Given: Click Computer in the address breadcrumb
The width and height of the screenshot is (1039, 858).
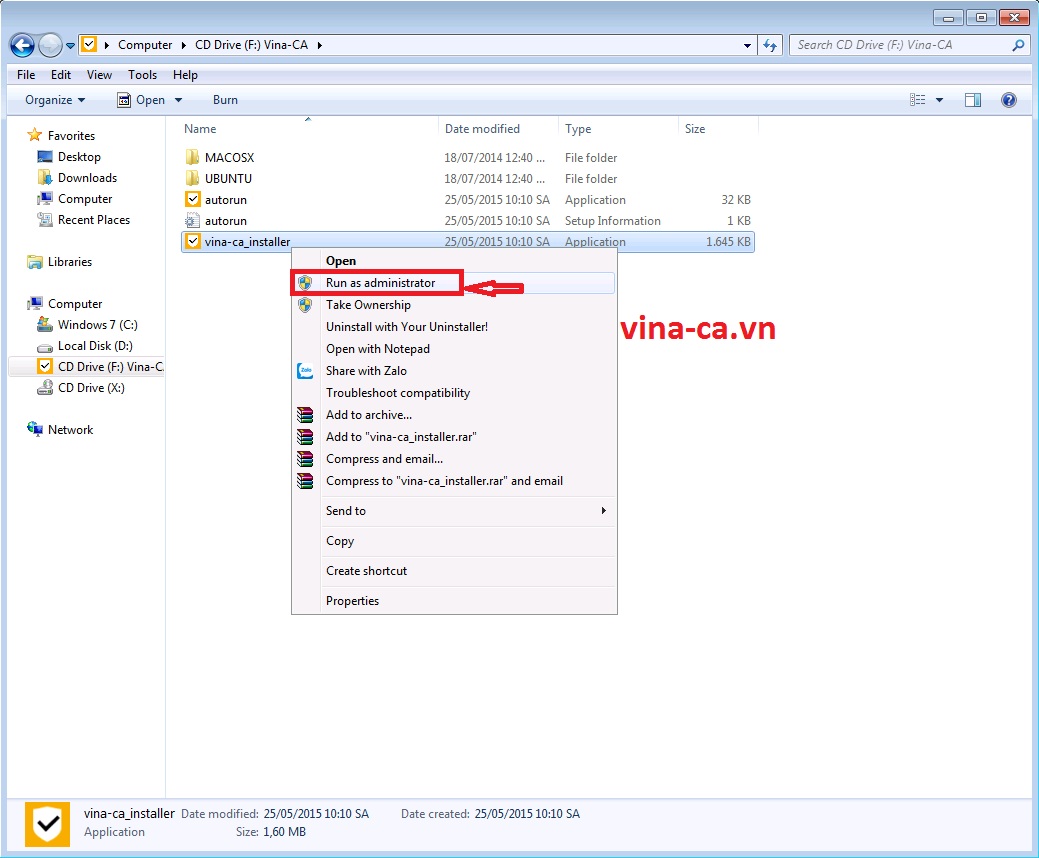Looking at the screenshot, I should point(145,45).
